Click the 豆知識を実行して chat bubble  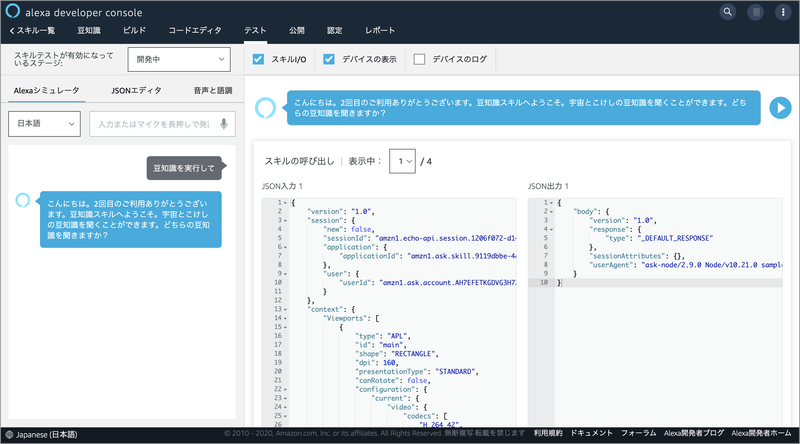[x=184, y=168]
